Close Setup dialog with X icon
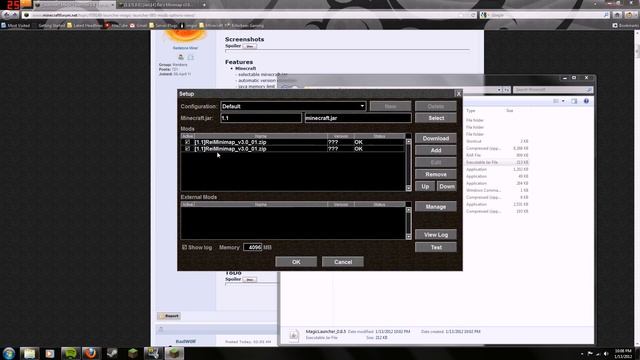This screenshot has height=360, width=640. (x=458, y=93)
